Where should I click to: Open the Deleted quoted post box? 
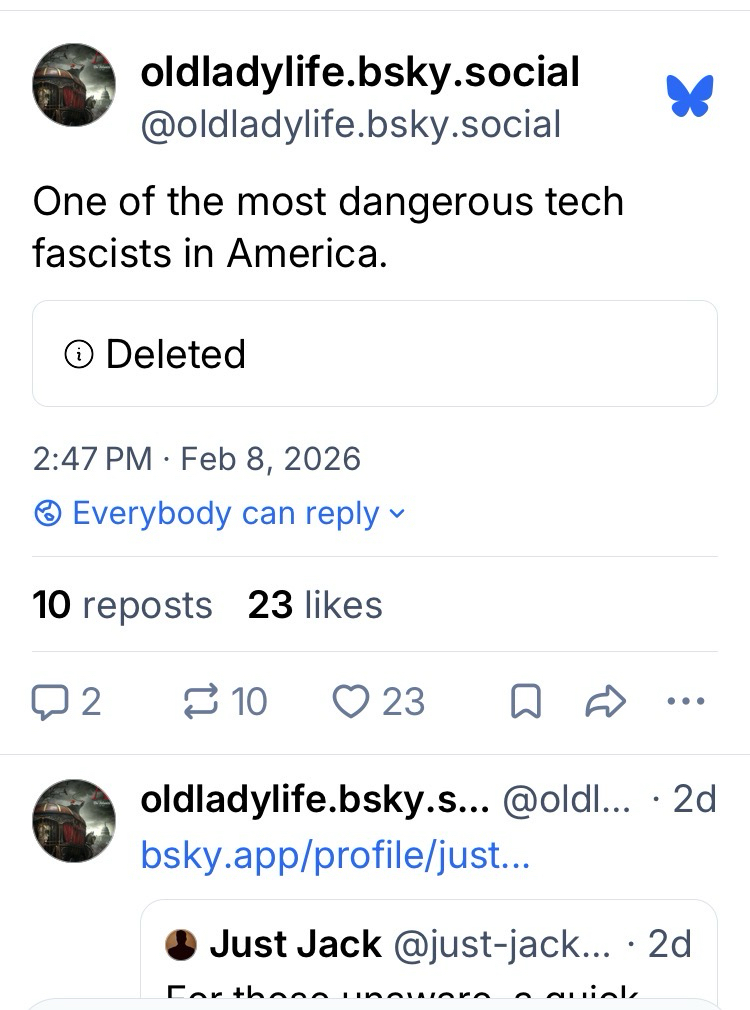pyautogui.click(x=375, y=354)
